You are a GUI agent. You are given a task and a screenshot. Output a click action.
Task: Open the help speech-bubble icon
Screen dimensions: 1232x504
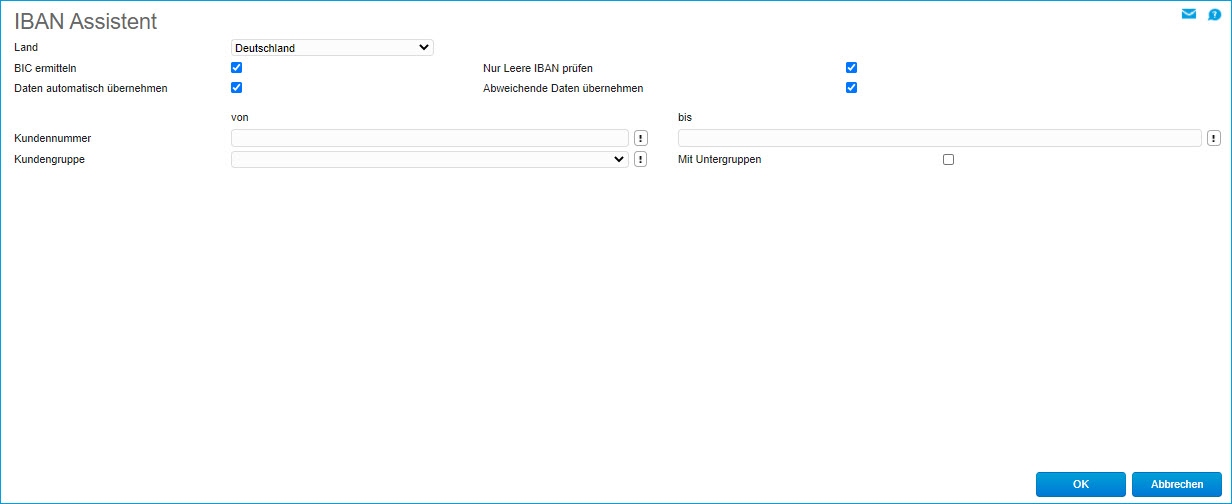click(1214, 15)
